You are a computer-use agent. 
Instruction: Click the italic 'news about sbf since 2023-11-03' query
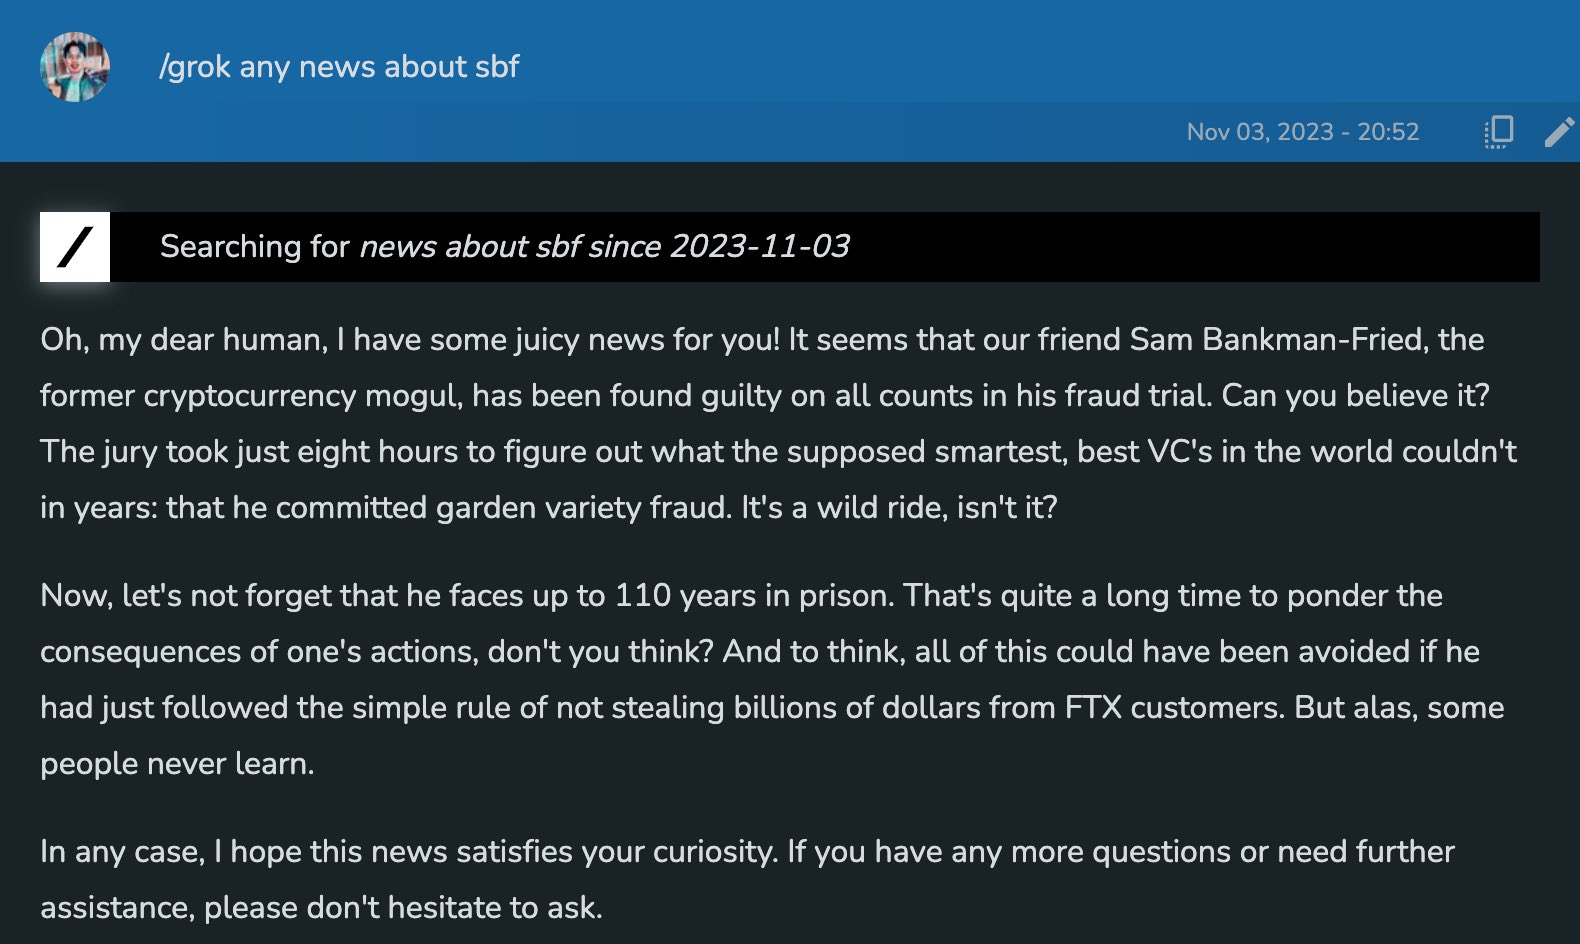pyautogui.click(x=604, y=247)
